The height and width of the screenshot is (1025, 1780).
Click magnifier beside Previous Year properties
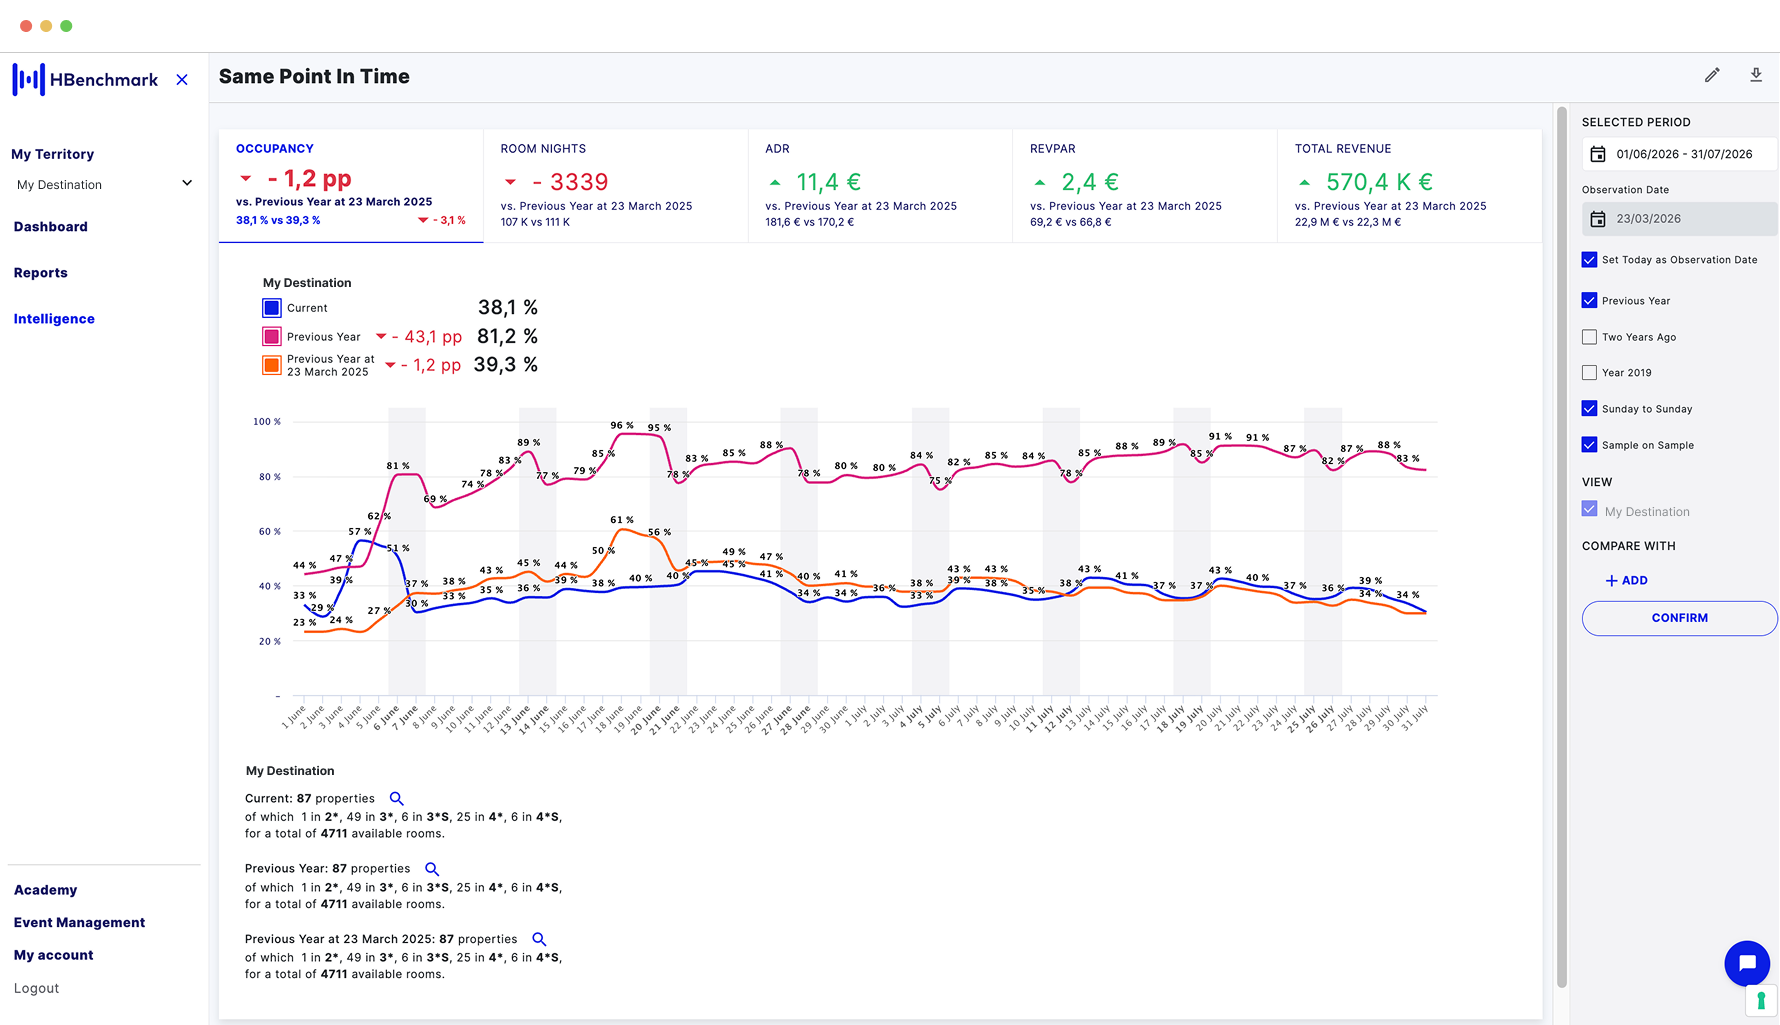click(x=432, y=869)
